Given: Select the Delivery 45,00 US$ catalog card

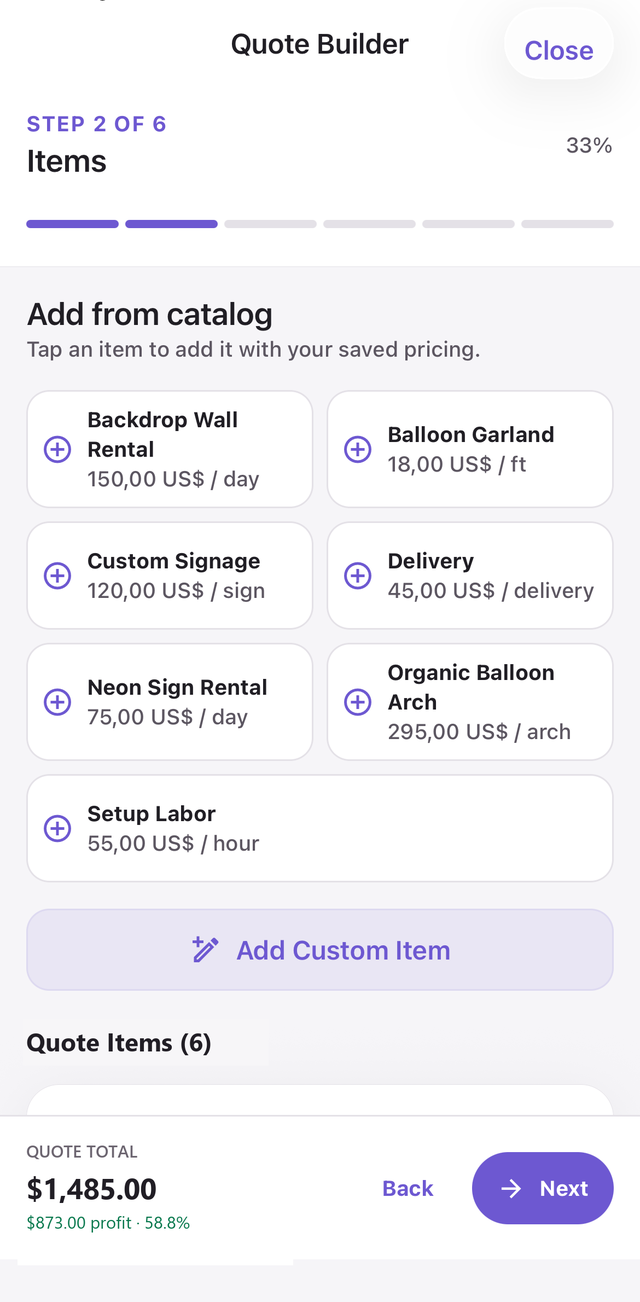Looking at the screenshot, I should (470, 575).
